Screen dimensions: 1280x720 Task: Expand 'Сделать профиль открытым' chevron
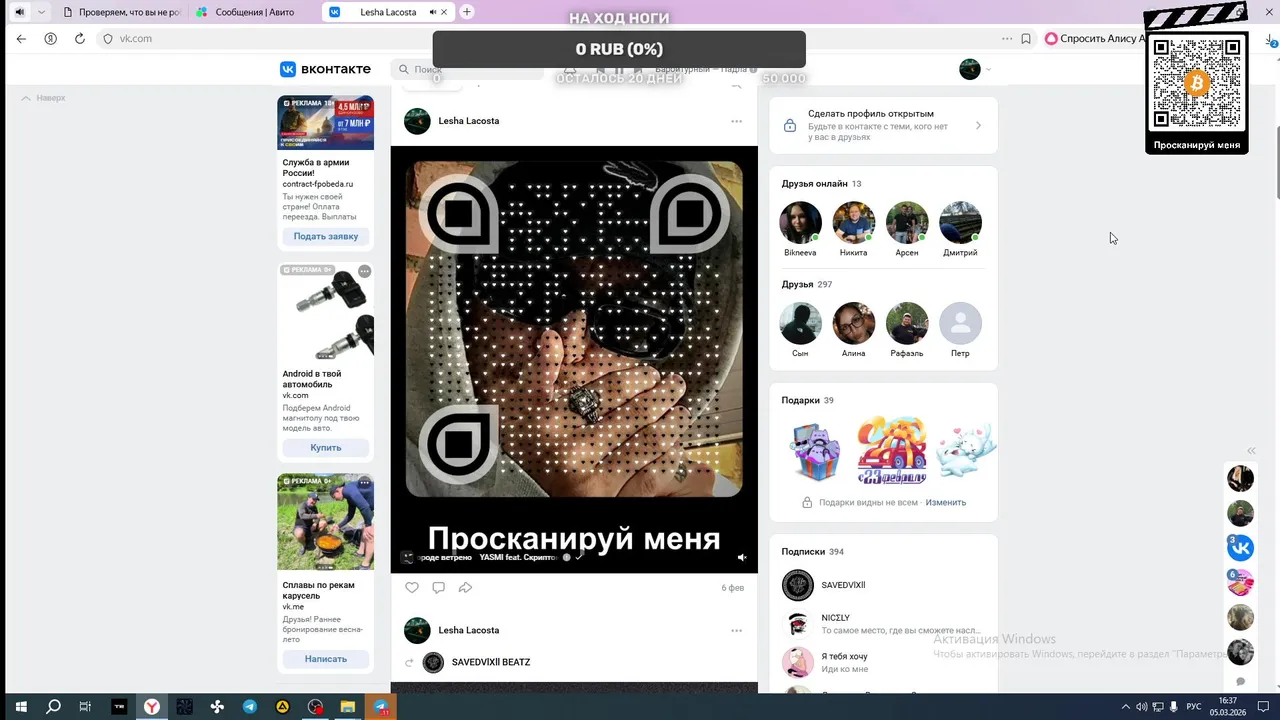click(x=978, y=126)
